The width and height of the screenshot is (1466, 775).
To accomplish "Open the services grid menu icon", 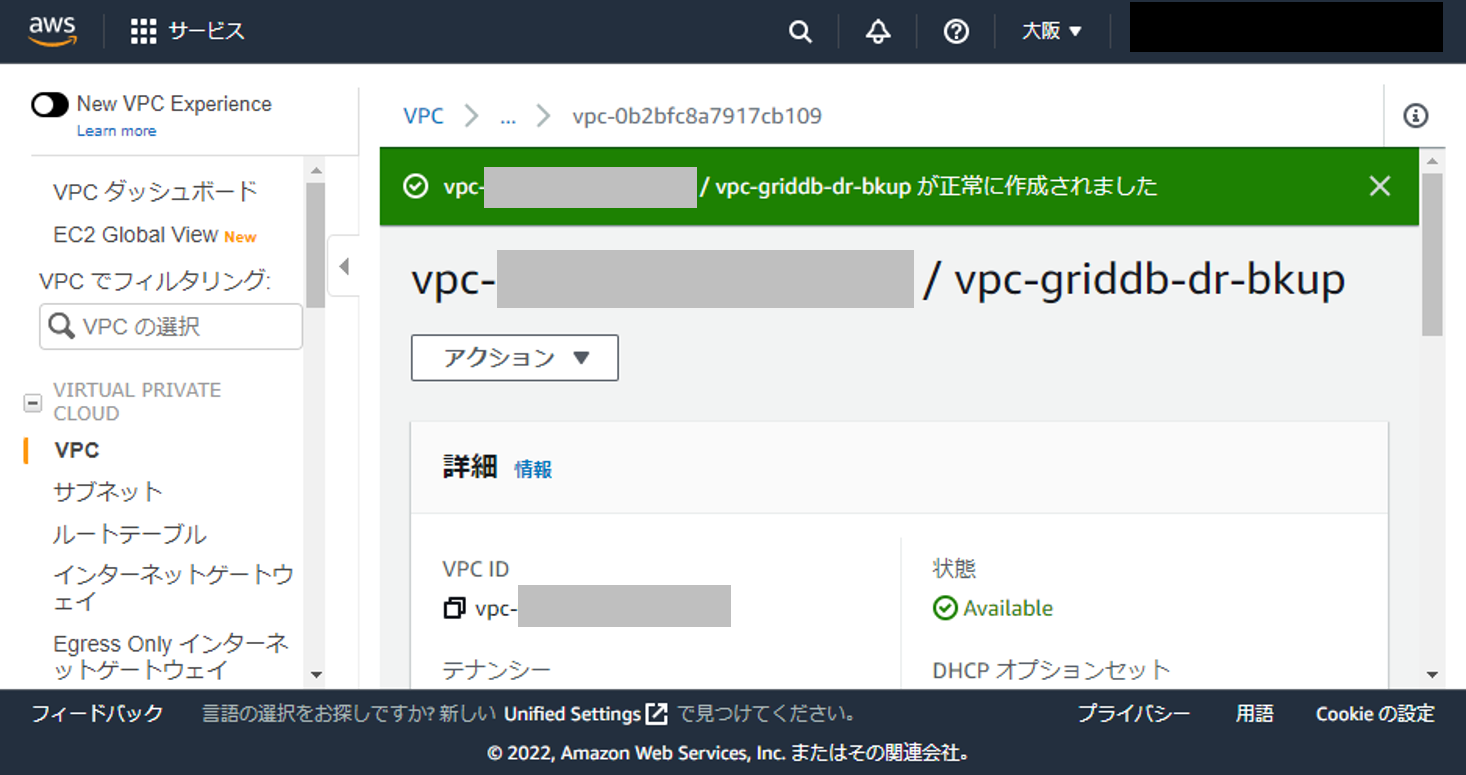I will (x=144, y=32).
